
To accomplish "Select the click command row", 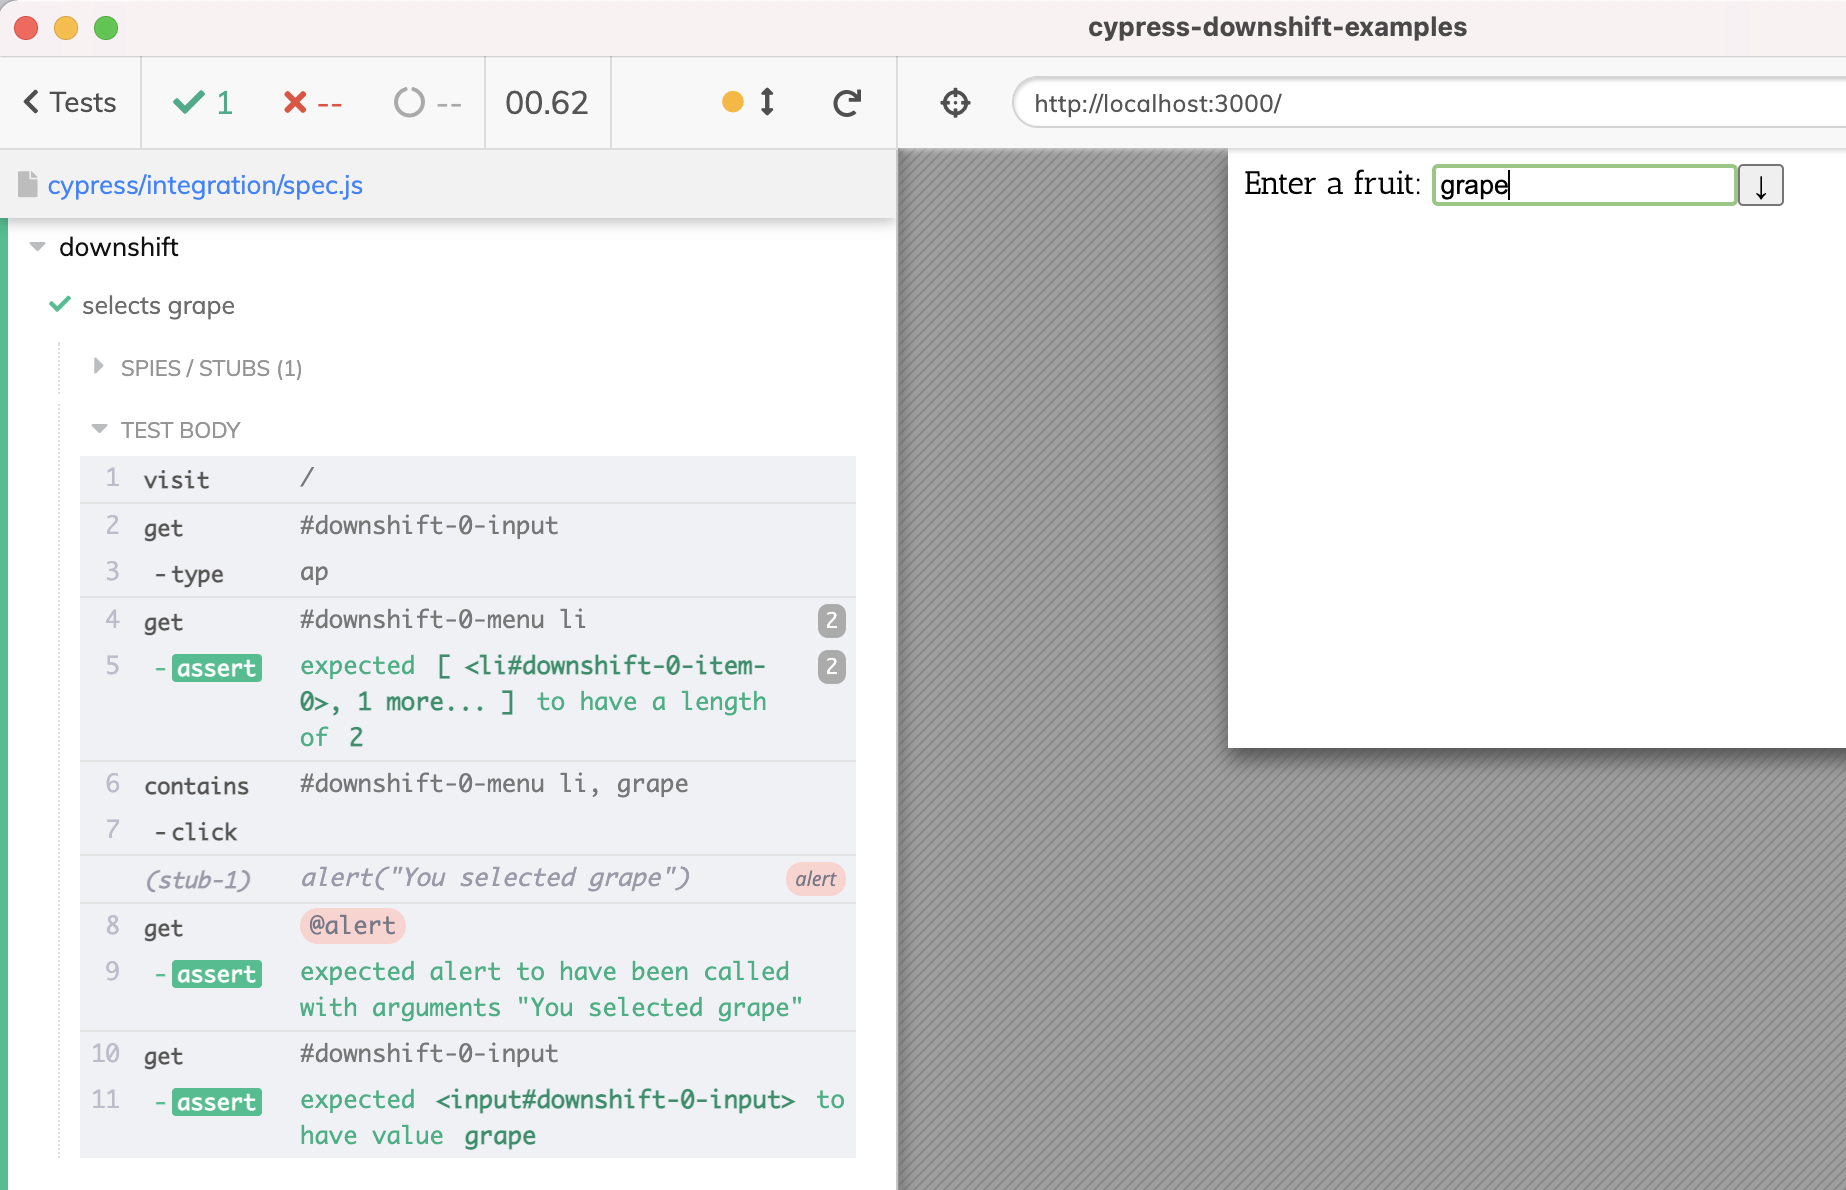I will pyautogui.click(x=468, y=831).
